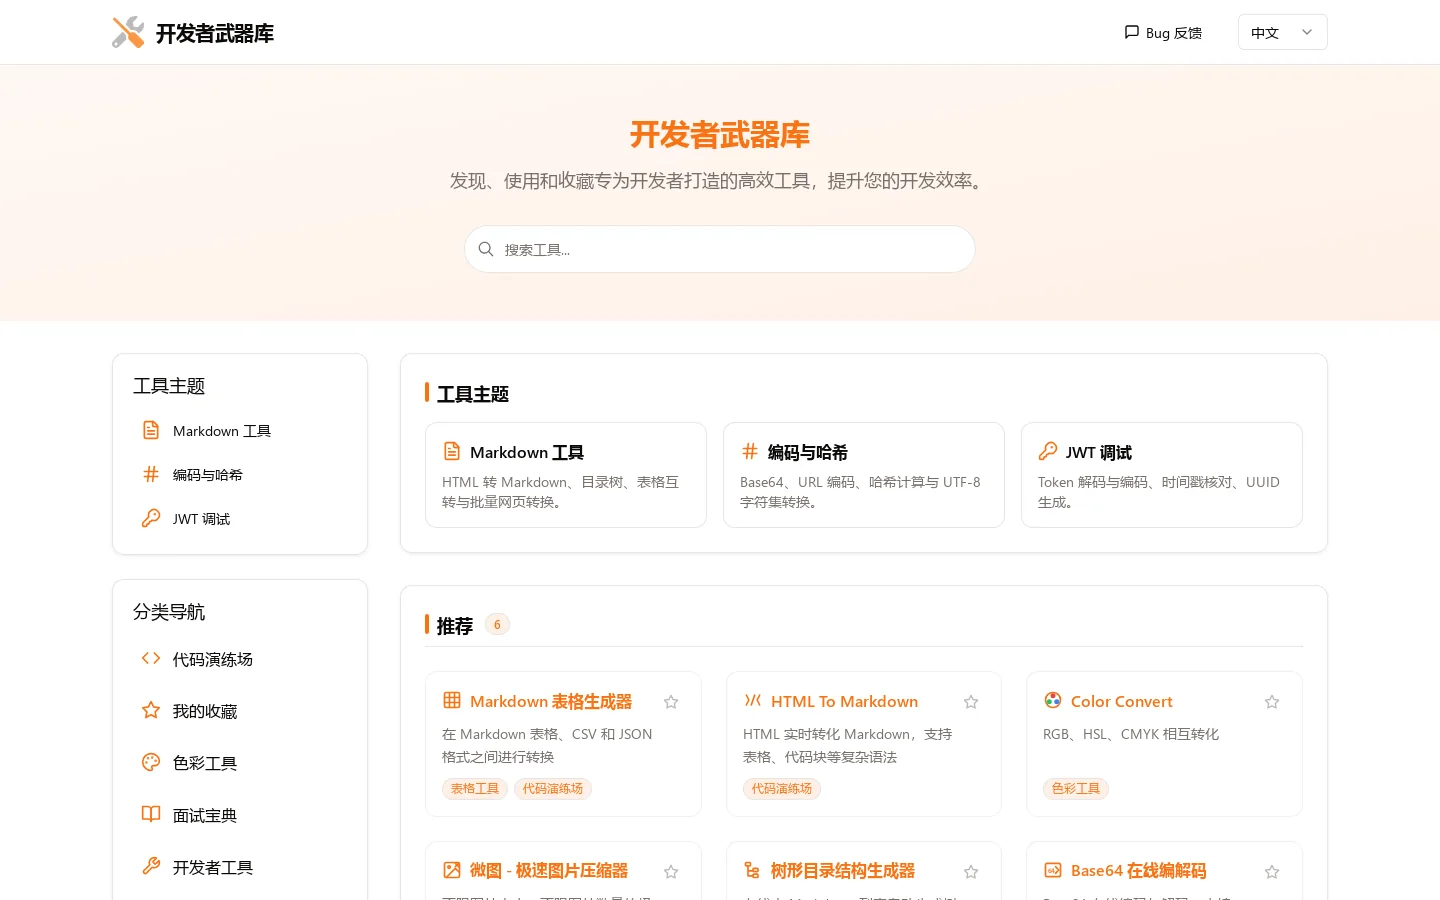
Task: Favorite the 树形目录结构生成器 tool
Action: coord(971,872)
